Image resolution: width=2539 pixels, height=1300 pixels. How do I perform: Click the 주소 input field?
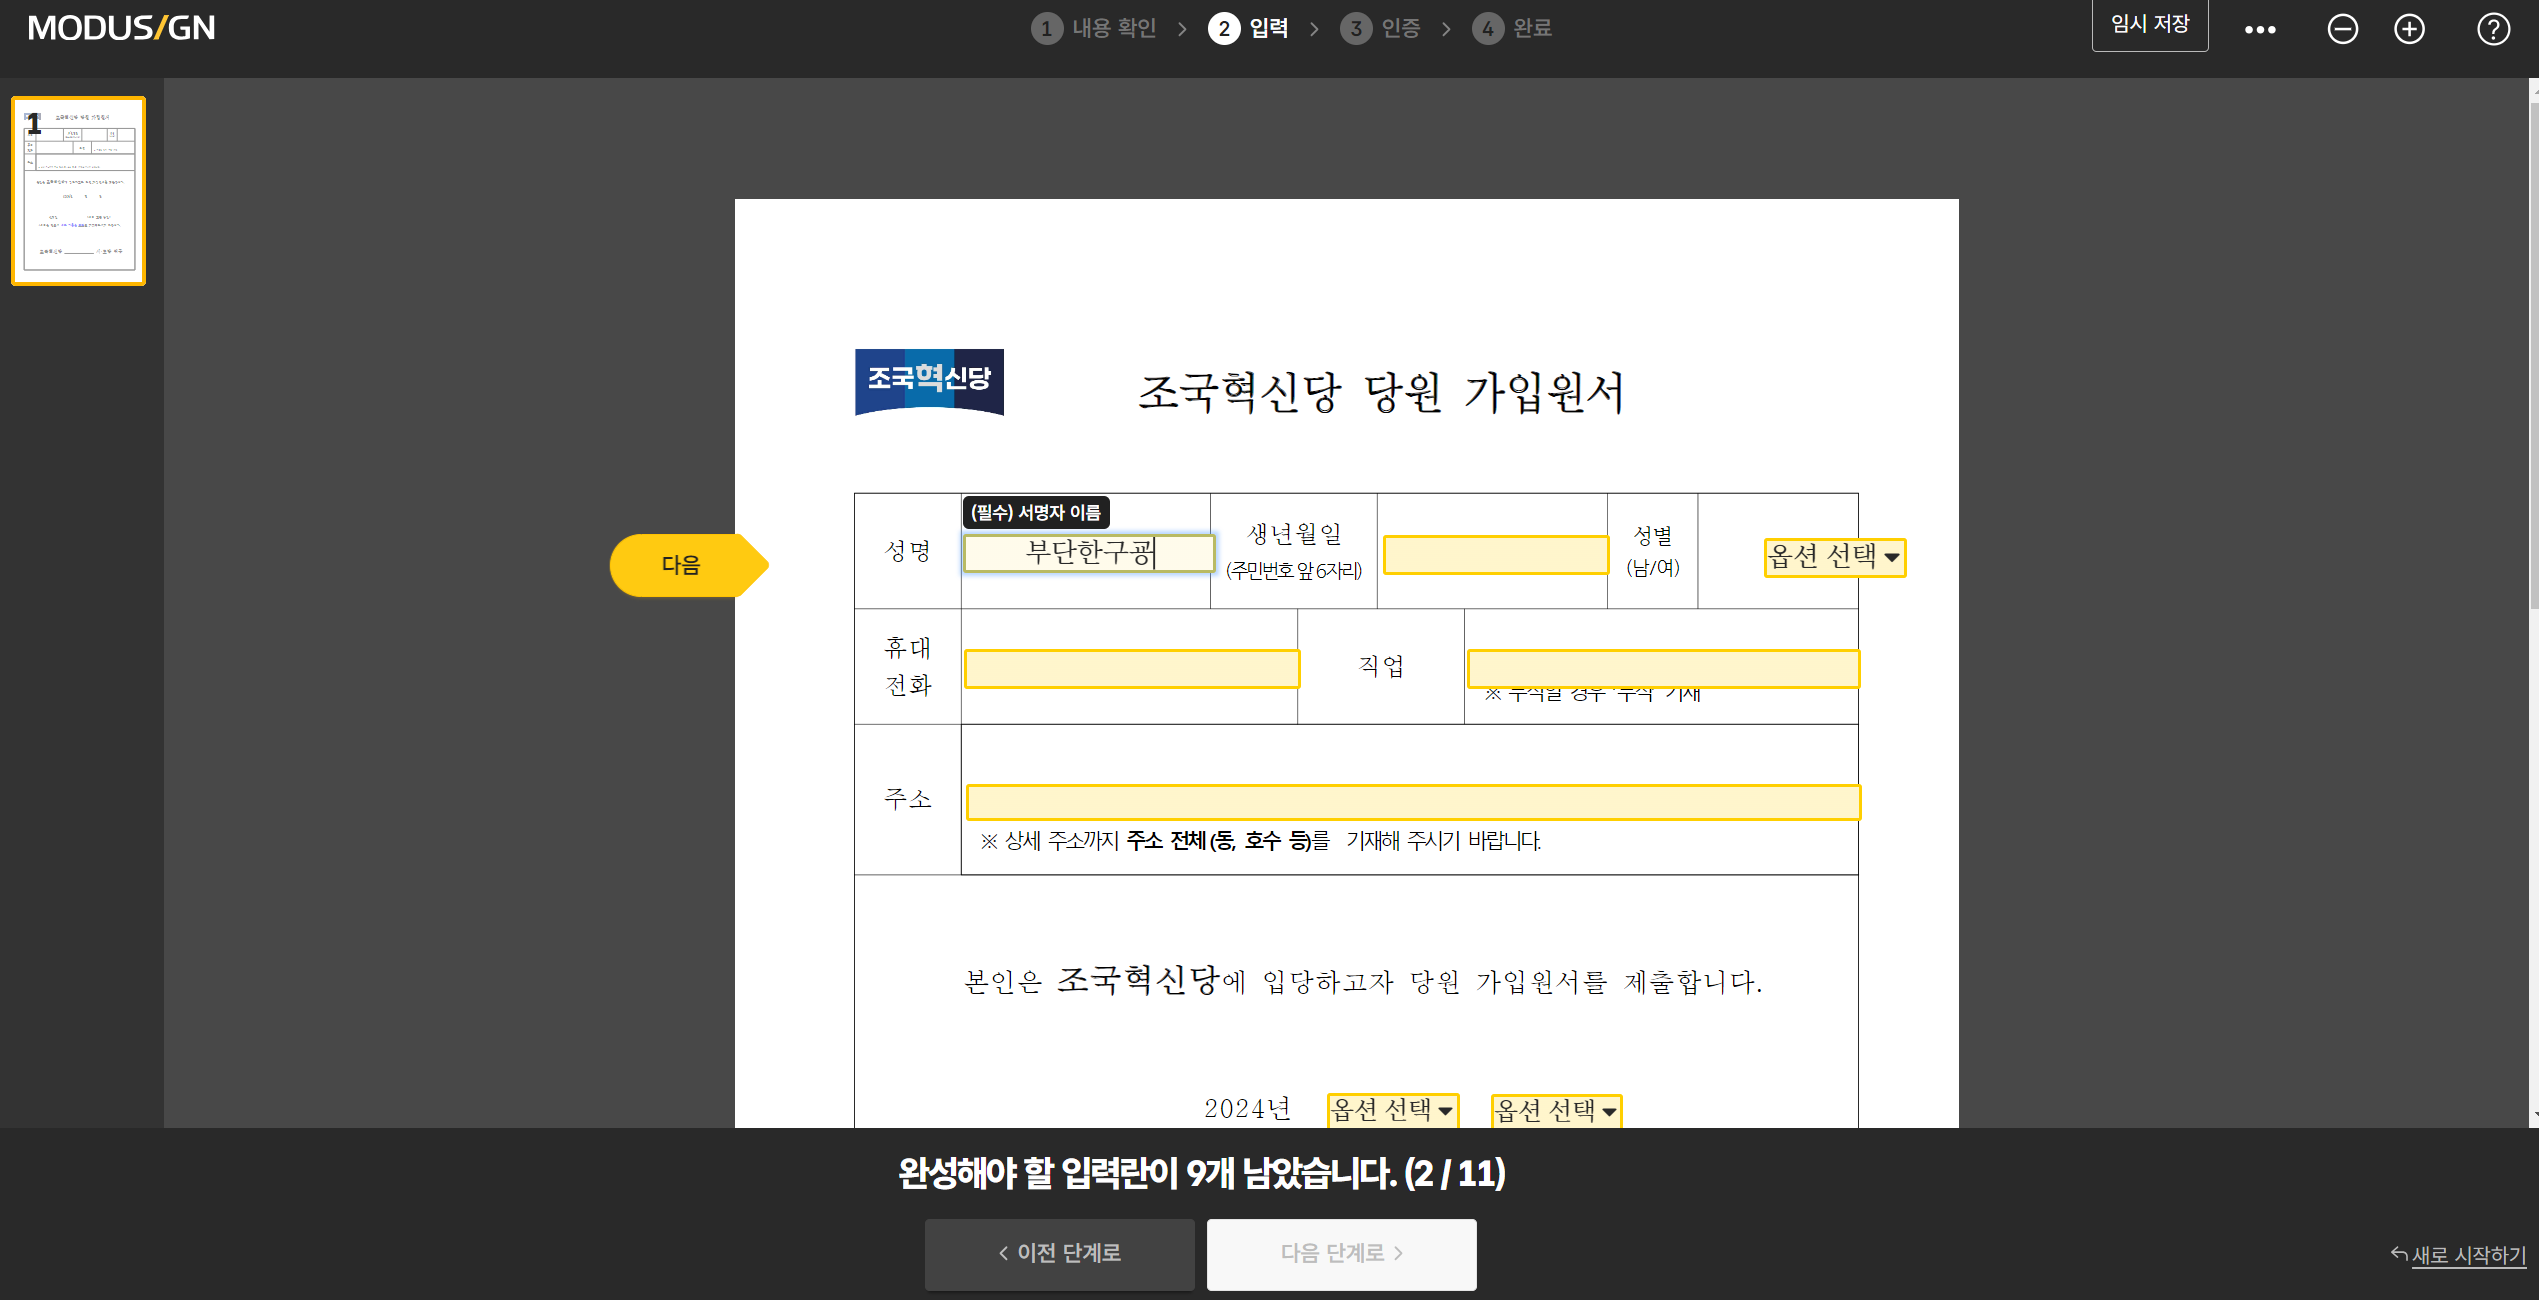(1410, 801)
